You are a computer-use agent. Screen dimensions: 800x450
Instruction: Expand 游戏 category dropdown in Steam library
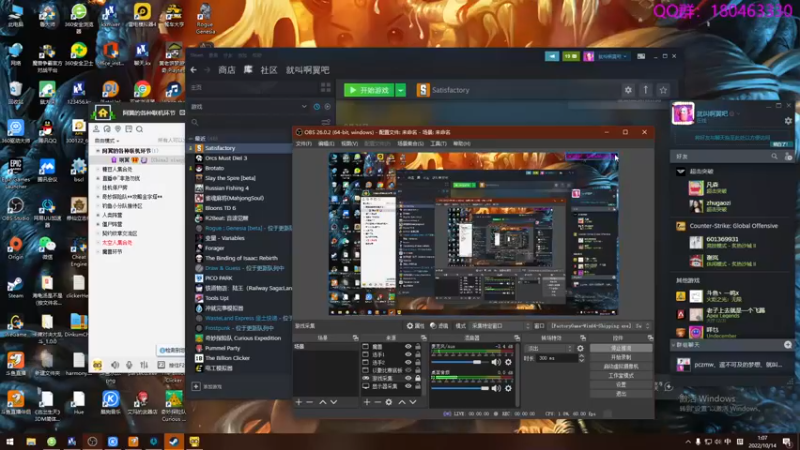304,107
